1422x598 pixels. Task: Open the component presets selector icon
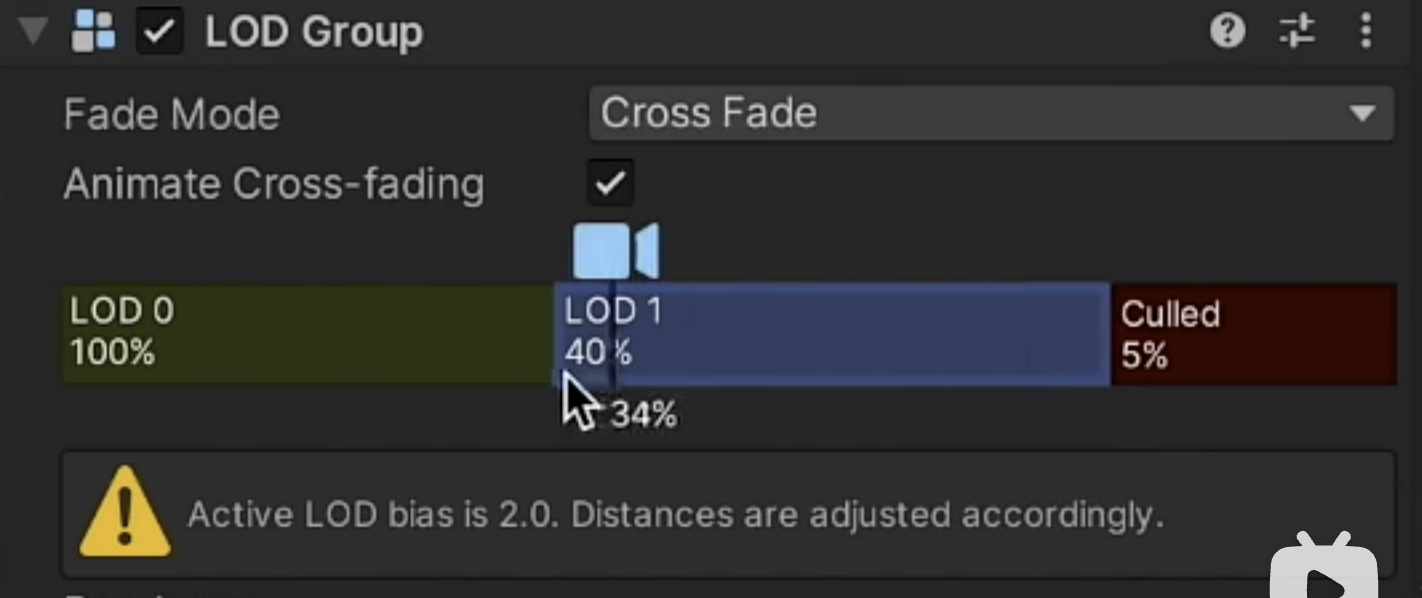coord(1297,32)
